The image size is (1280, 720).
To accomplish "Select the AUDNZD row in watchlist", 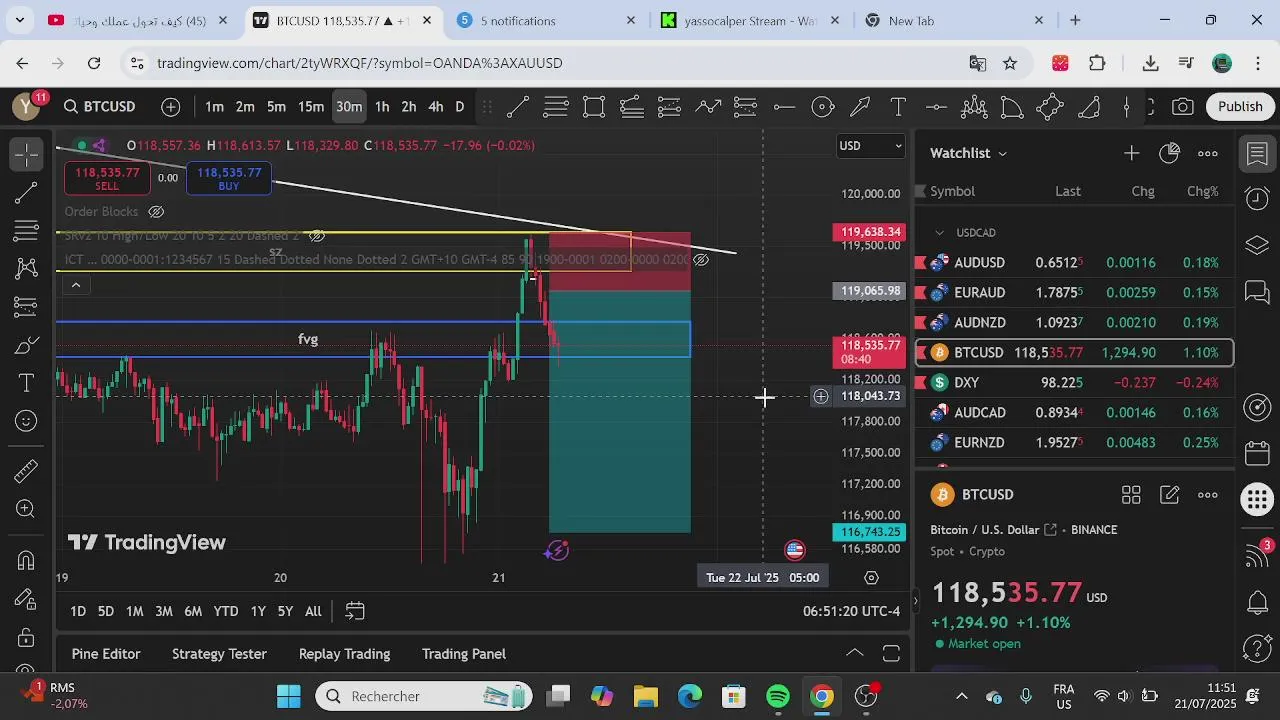I will (1074, 323).
